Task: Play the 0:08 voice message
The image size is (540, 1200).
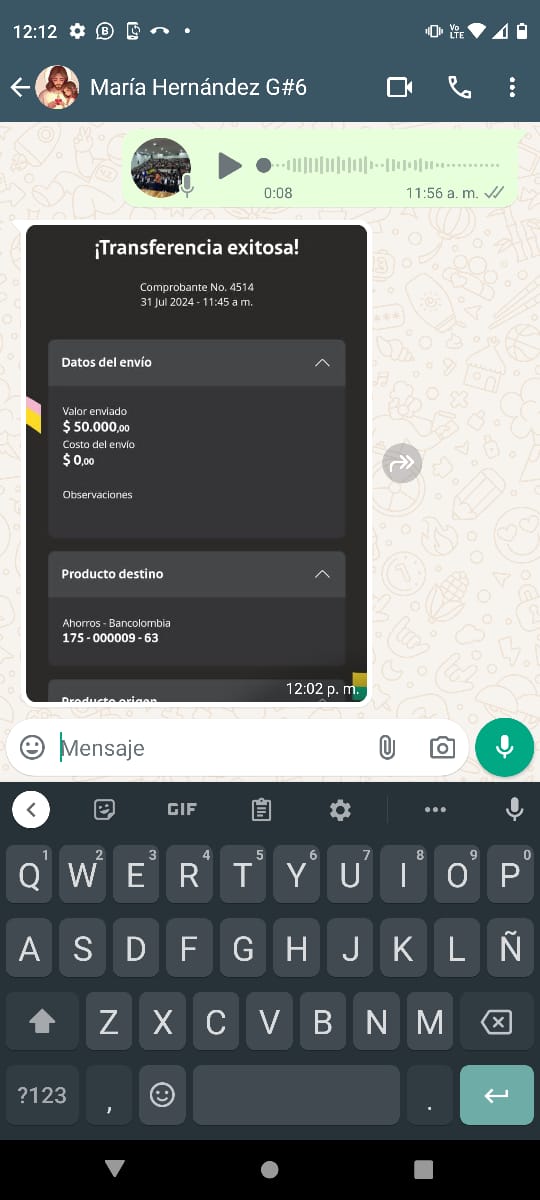Action: coord(230,165)
